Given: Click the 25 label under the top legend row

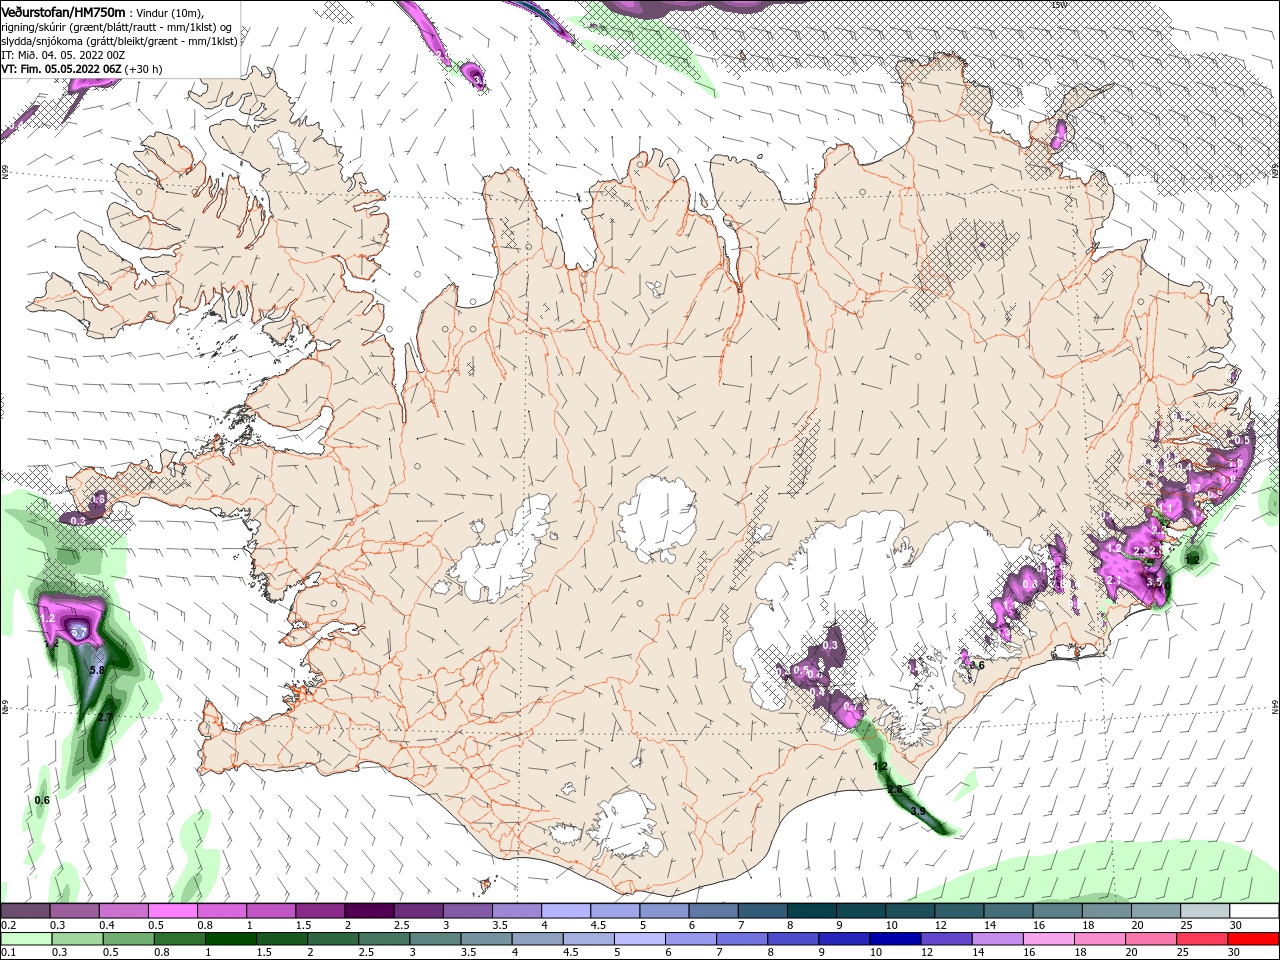Looking at the screenshot, I should point(1186,925).
